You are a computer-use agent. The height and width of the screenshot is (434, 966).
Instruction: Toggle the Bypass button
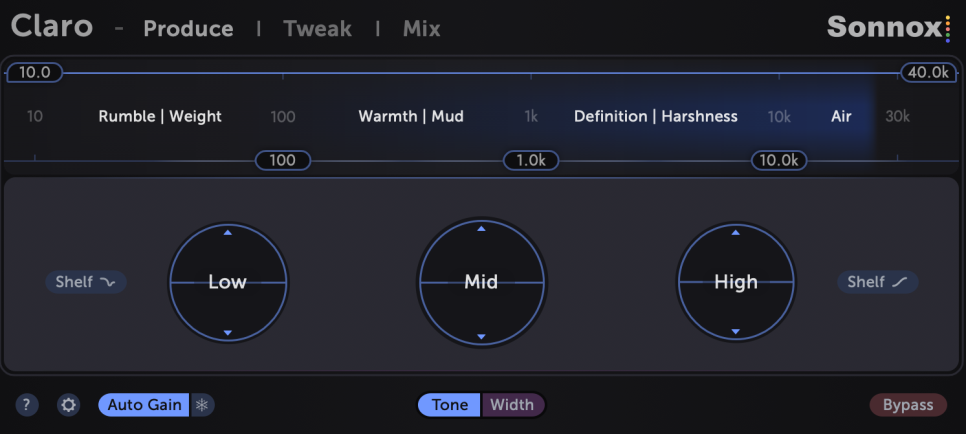(x=907, y=405)
